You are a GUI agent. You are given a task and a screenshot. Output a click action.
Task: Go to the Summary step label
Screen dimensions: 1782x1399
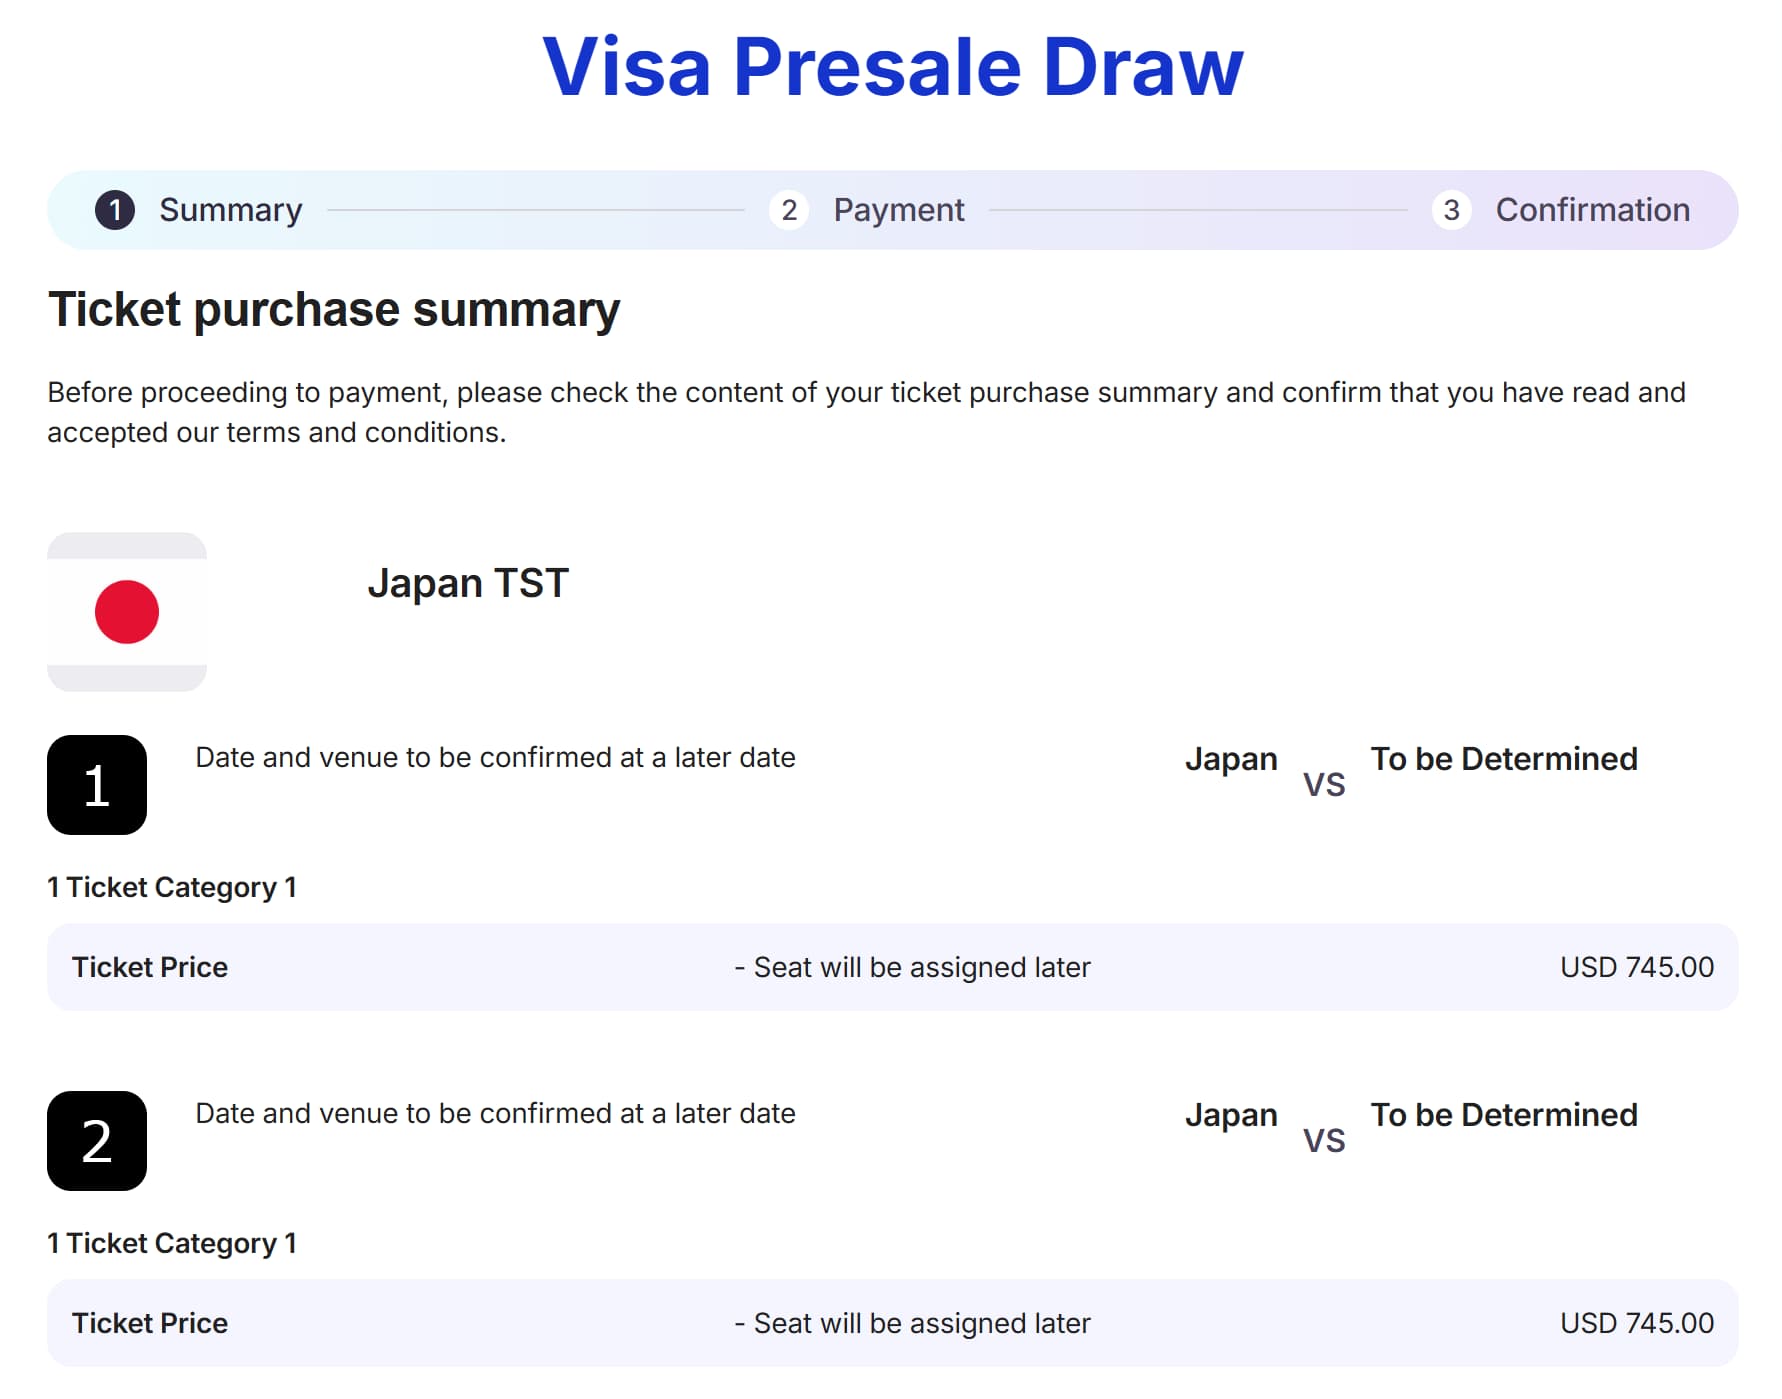tap(230, 210)
